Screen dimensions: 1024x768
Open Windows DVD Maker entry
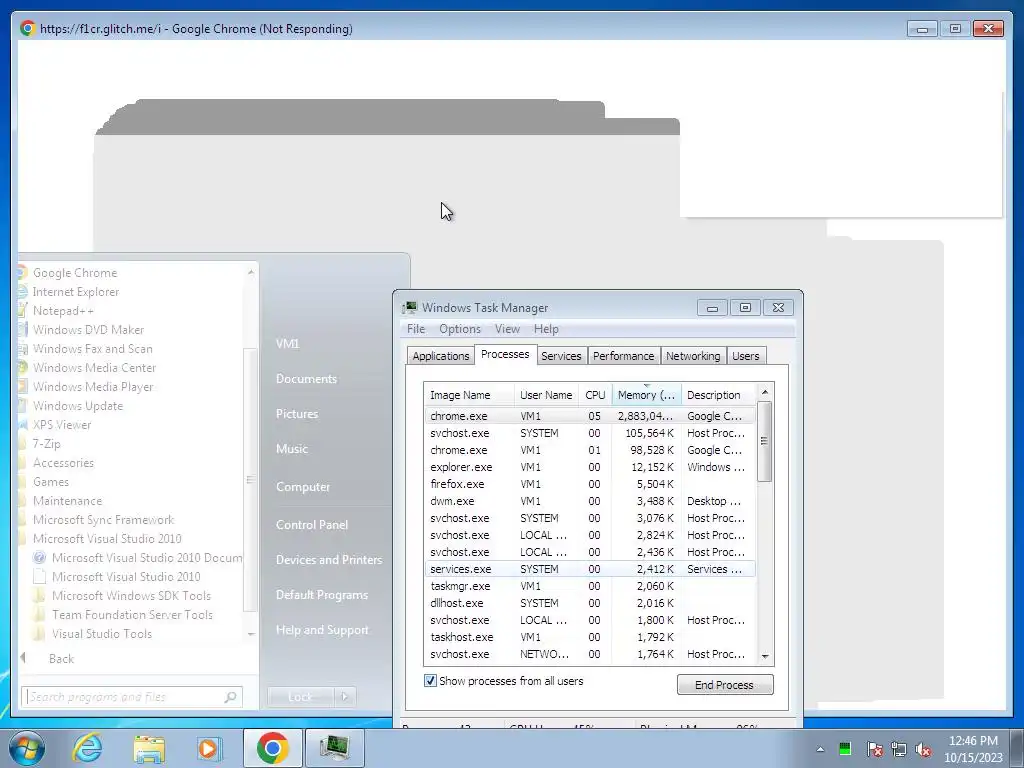pos(88,330)
